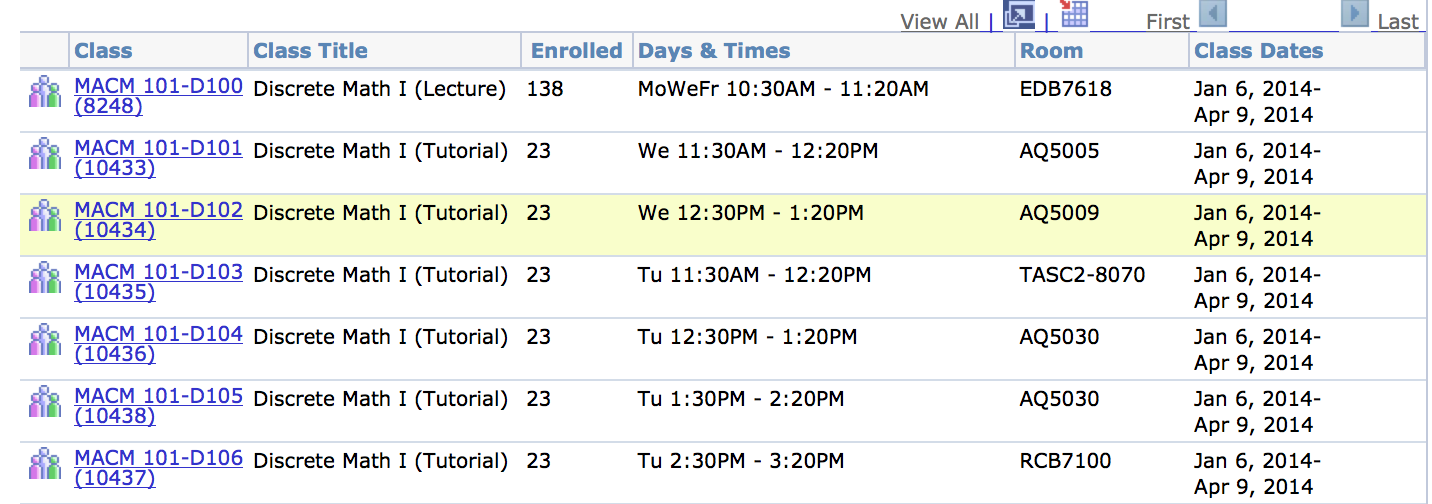Sort by the Days & Times column header
This screenshot has width=1432, height=504.
(714, 51)
